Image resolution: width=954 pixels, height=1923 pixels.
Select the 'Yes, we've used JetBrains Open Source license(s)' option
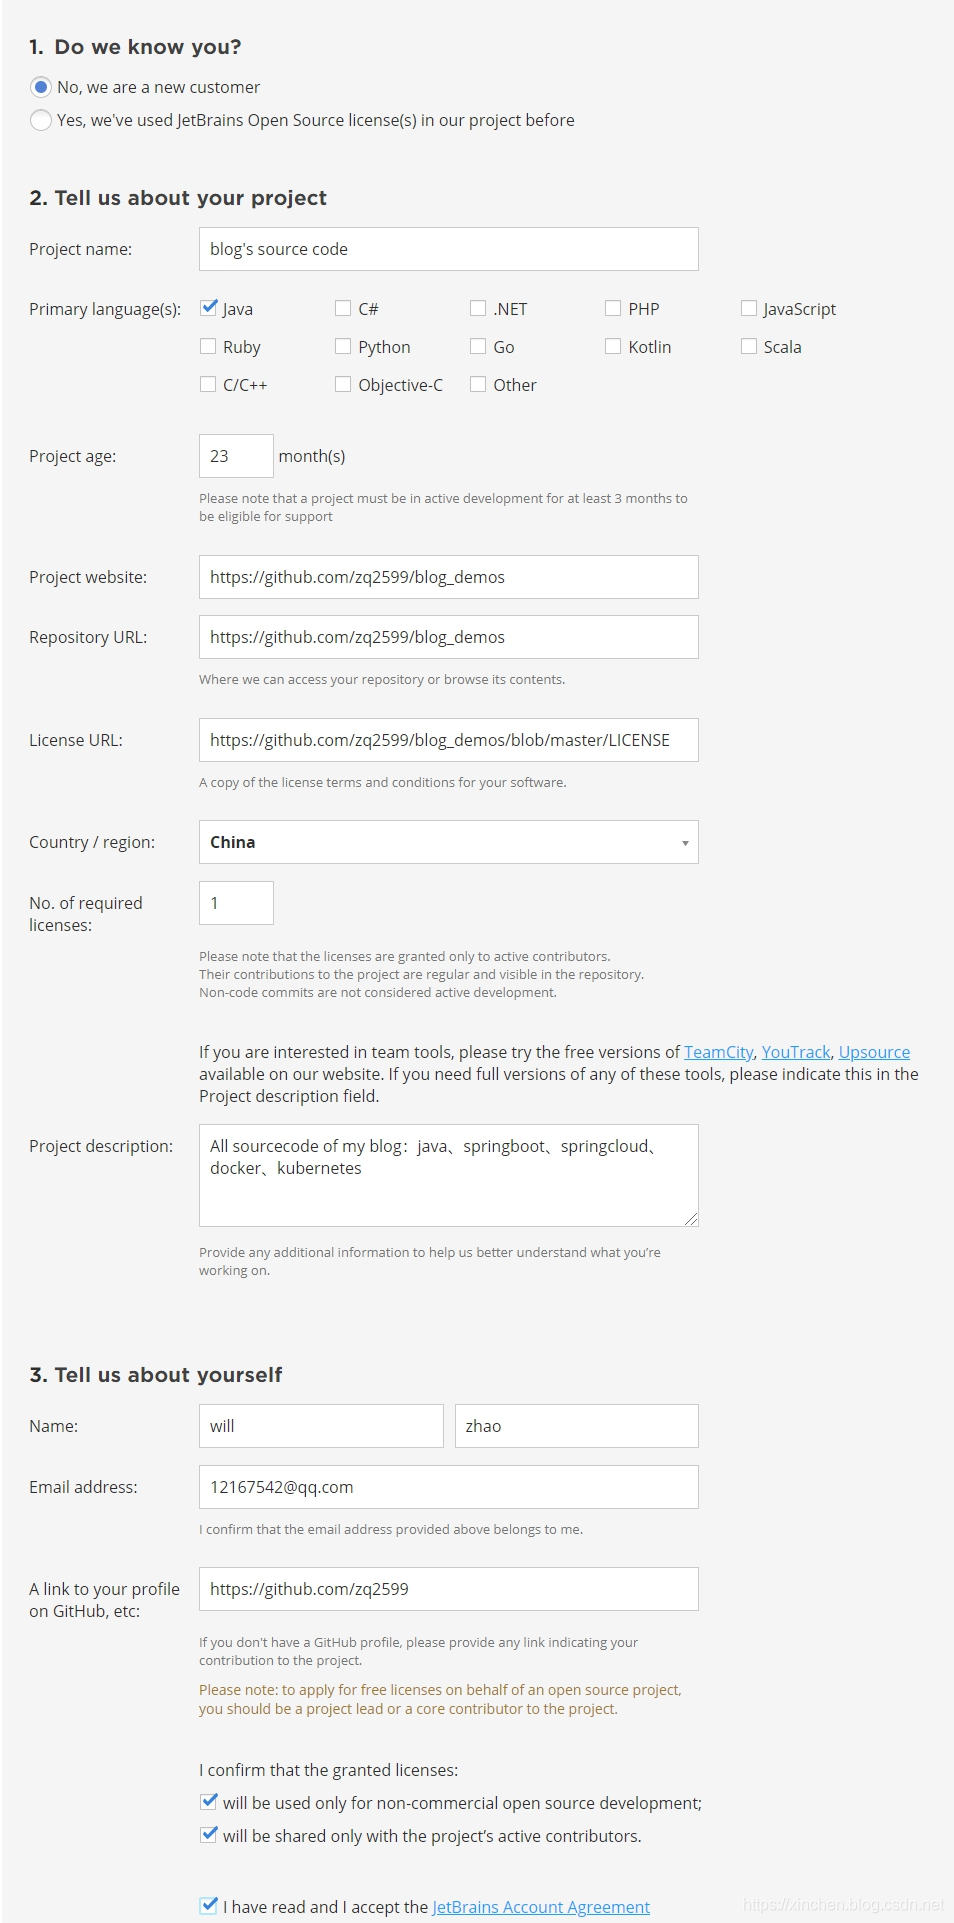click(x=41, y=120)
